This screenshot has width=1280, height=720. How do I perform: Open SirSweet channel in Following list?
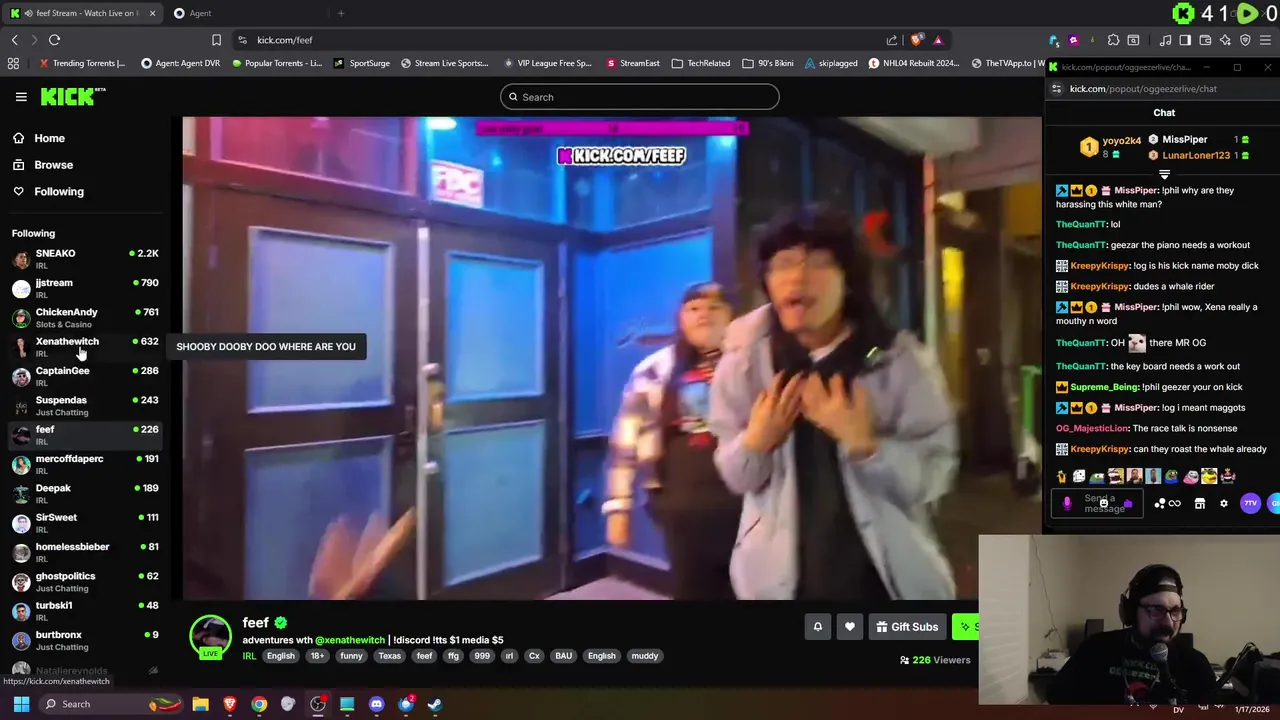tap(85, 523)
